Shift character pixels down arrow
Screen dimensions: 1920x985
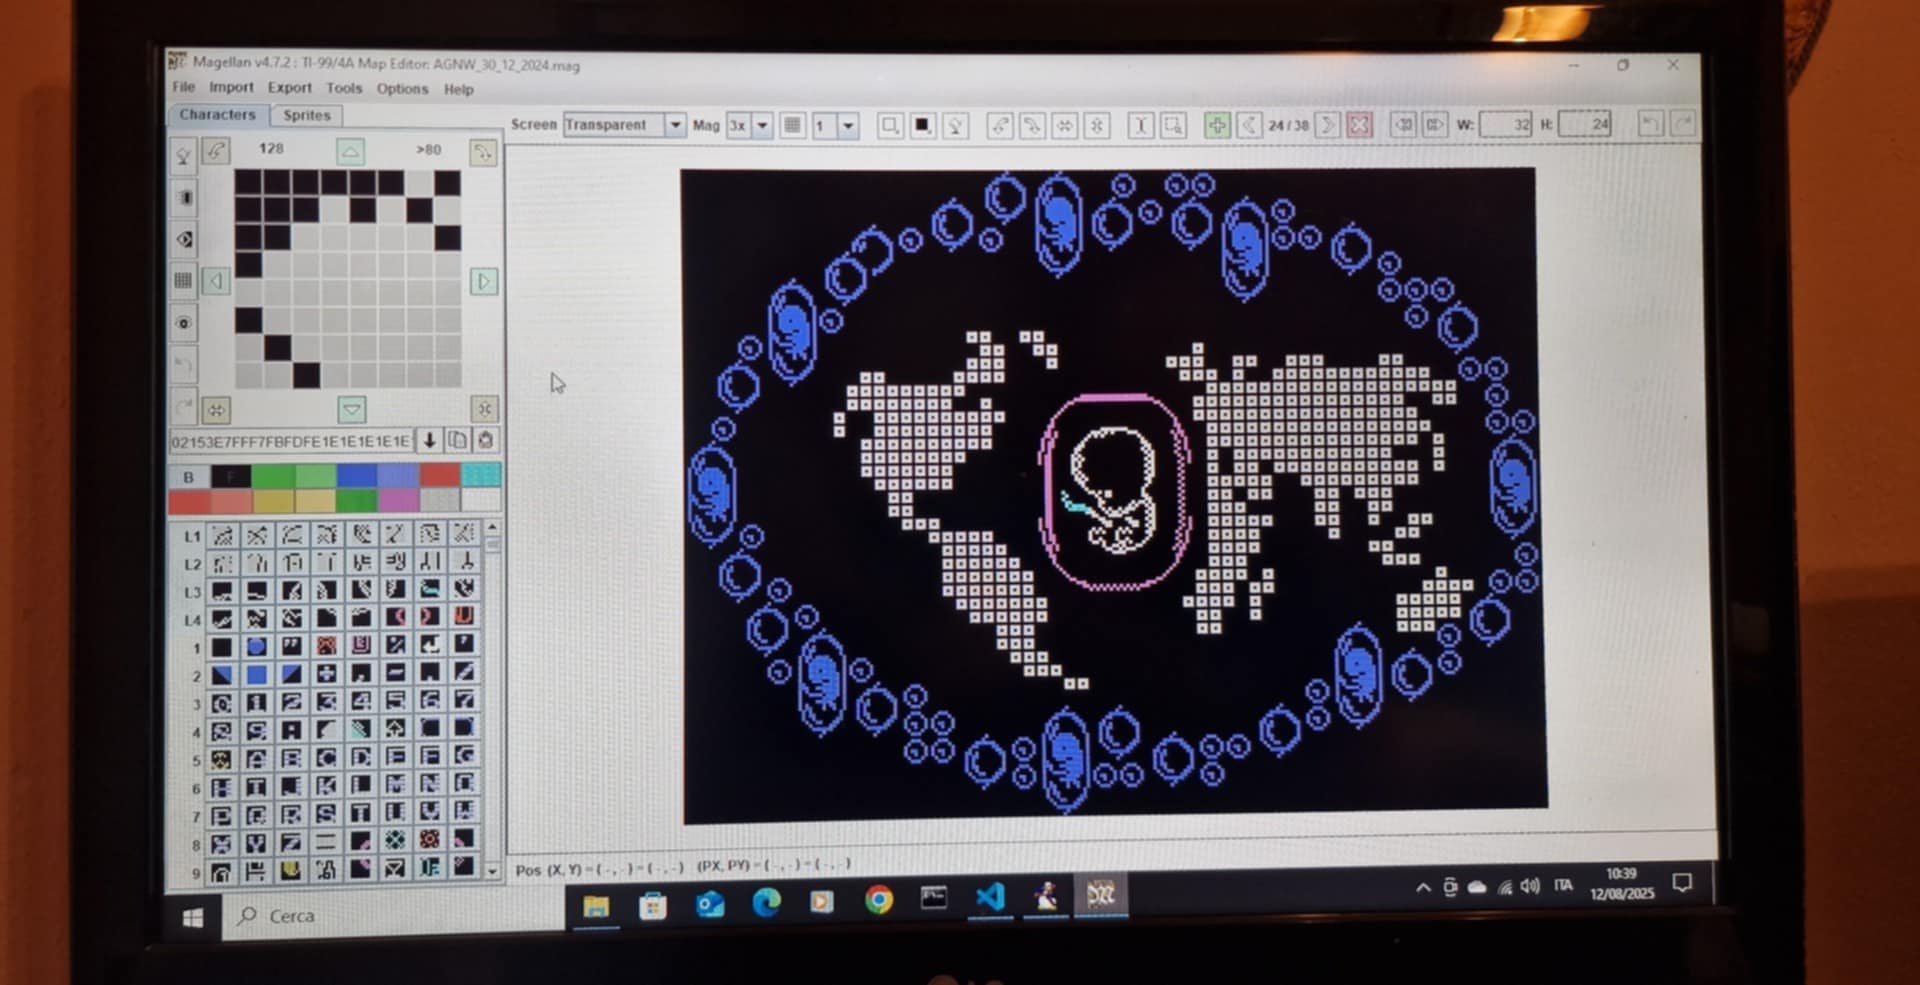[x=351, y=409]
